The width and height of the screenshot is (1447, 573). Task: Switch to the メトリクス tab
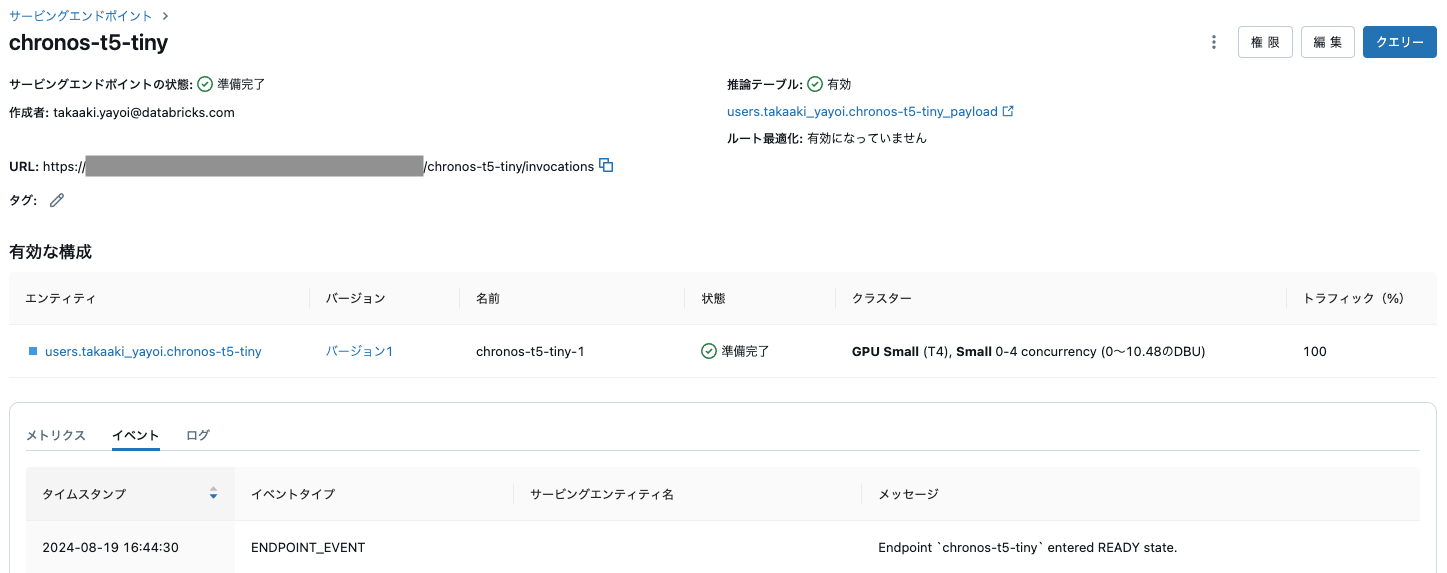[x=56, y=435]
